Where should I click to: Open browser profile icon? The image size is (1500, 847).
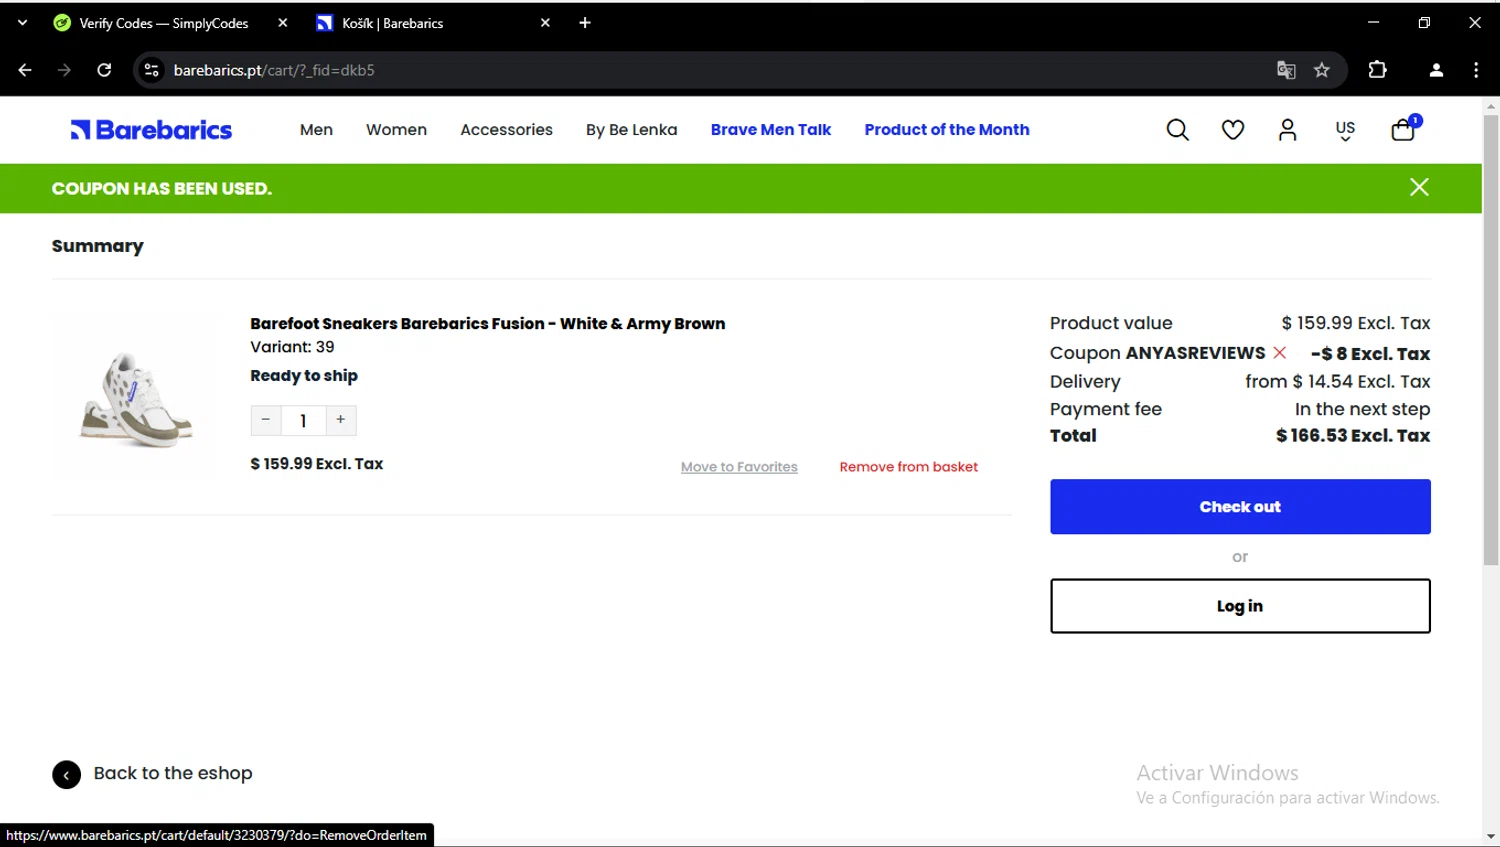[x=1436, y=70]
